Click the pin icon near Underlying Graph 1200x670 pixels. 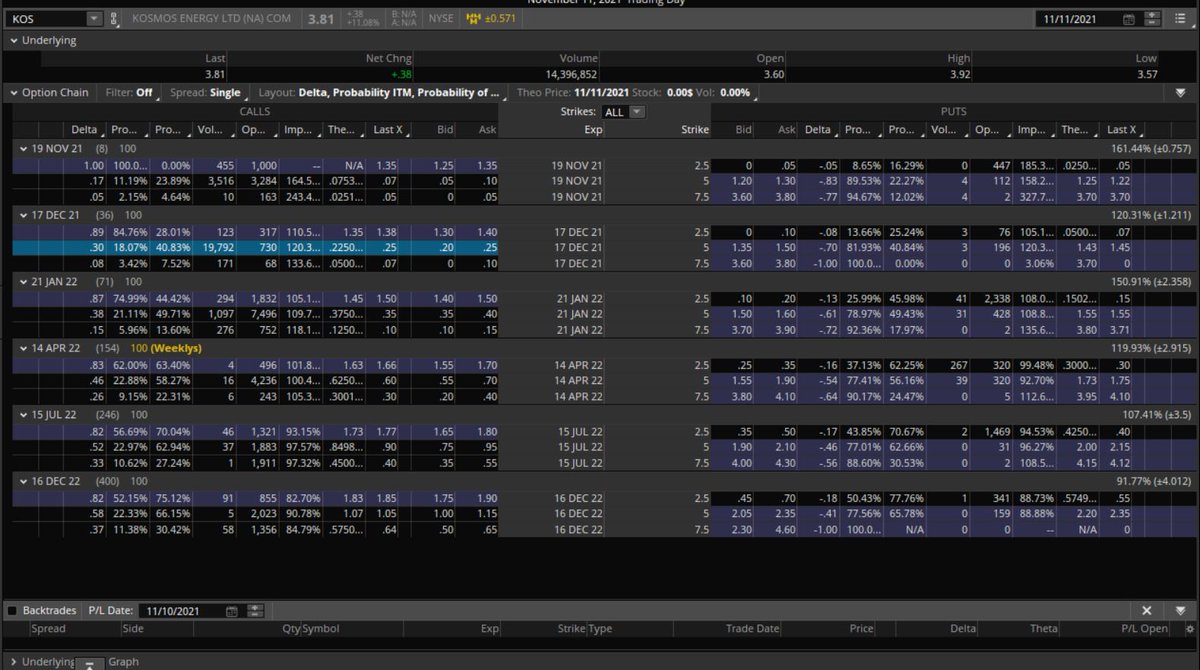point(89,663)
